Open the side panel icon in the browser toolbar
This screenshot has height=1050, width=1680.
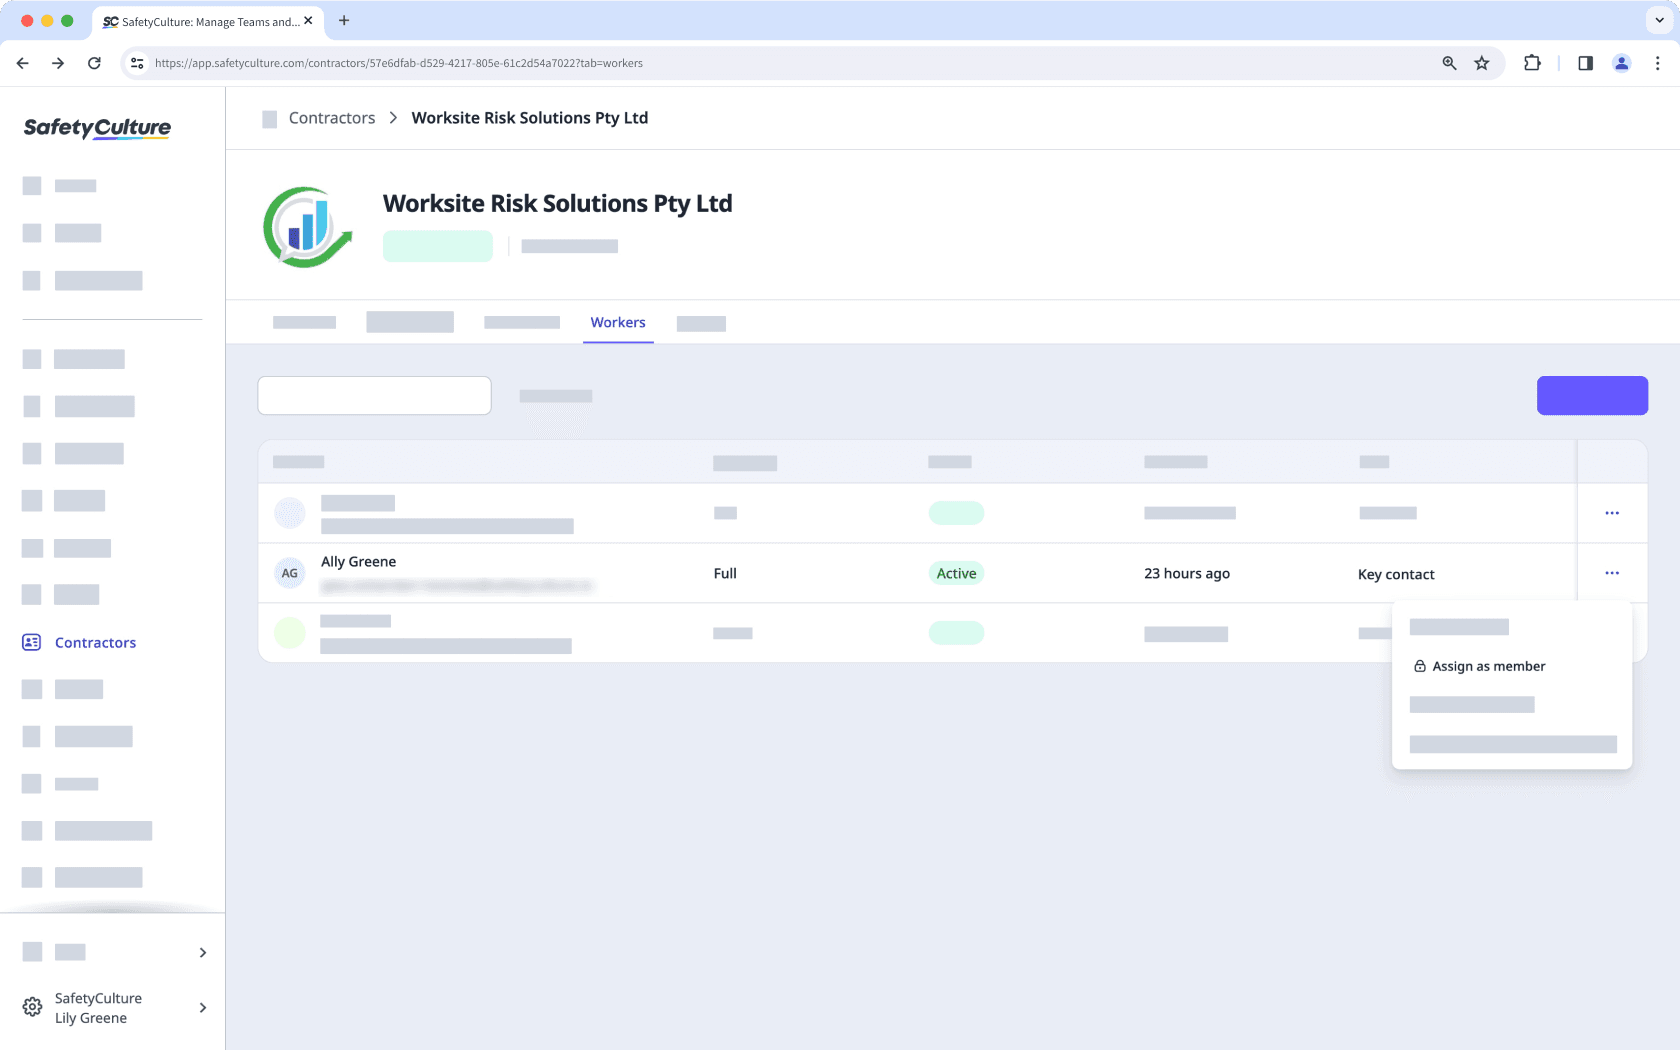pyautogui.click(x=1584, y=62)
